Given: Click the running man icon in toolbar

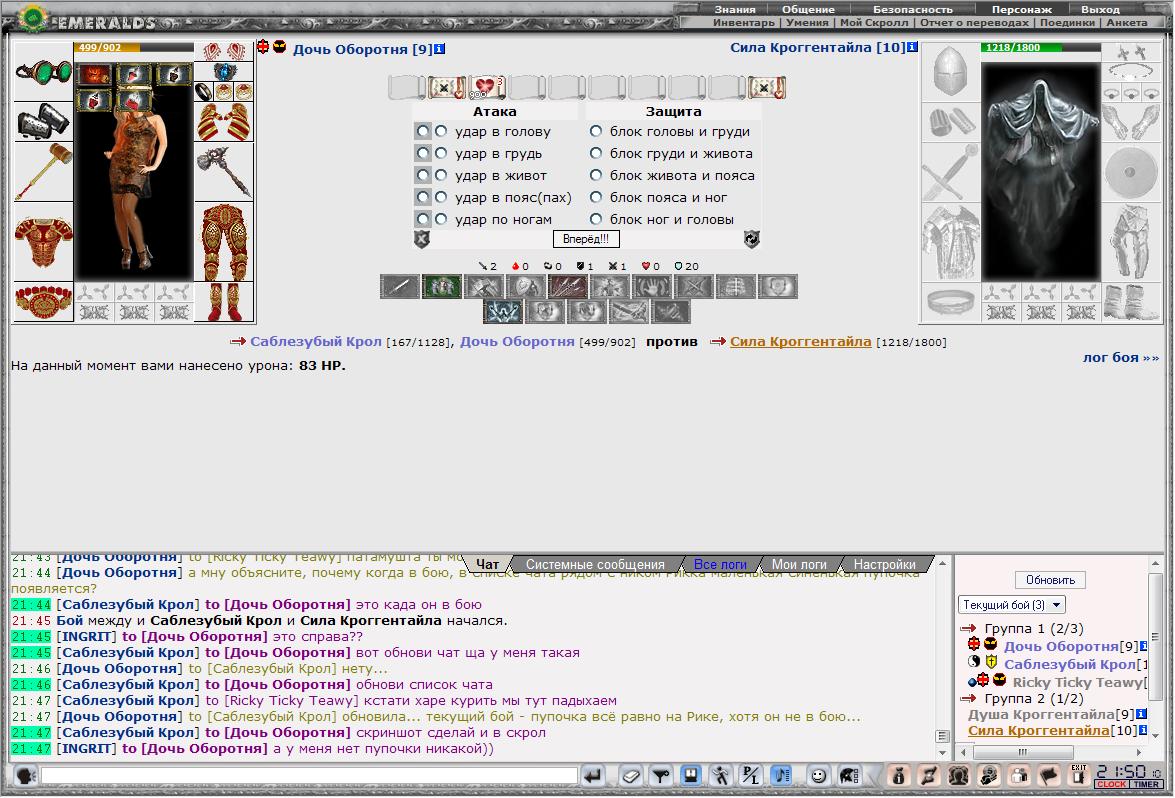Looking at the screenshot, I should tap(721, 776).
